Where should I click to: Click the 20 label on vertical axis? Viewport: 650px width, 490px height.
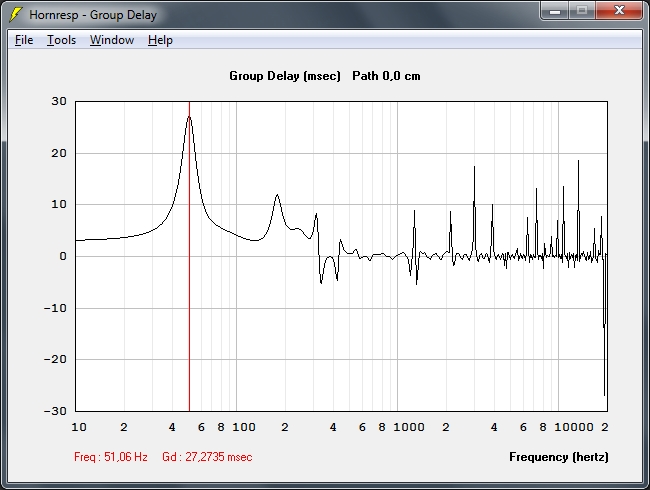coord(59,153)
